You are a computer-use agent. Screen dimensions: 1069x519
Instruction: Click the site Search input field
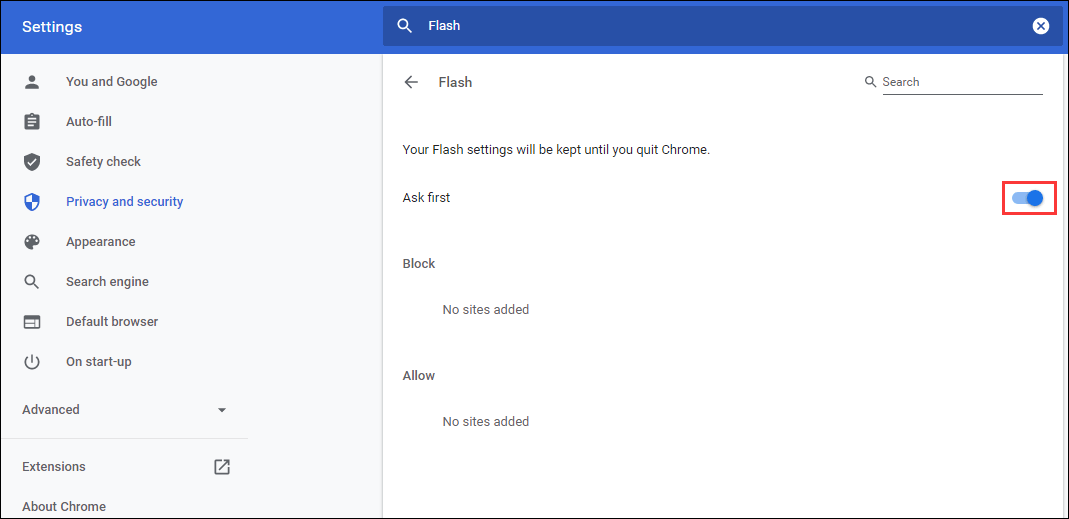point(962,82)
